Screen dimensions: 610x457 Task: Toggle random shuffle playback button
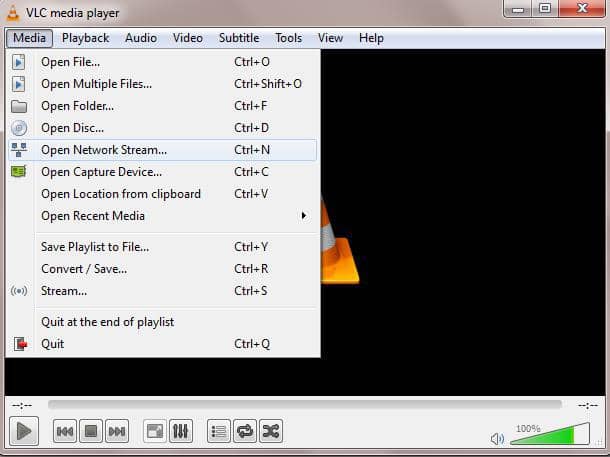tap(271, 431)
